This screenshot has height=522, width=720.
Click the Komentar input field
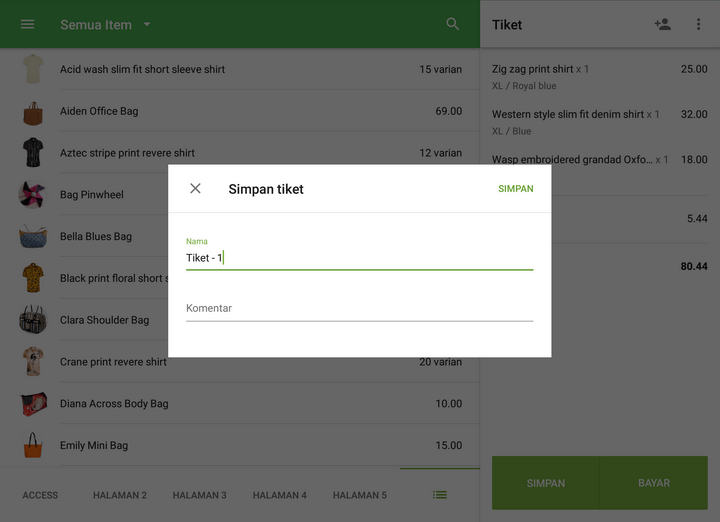pos(359,308)
